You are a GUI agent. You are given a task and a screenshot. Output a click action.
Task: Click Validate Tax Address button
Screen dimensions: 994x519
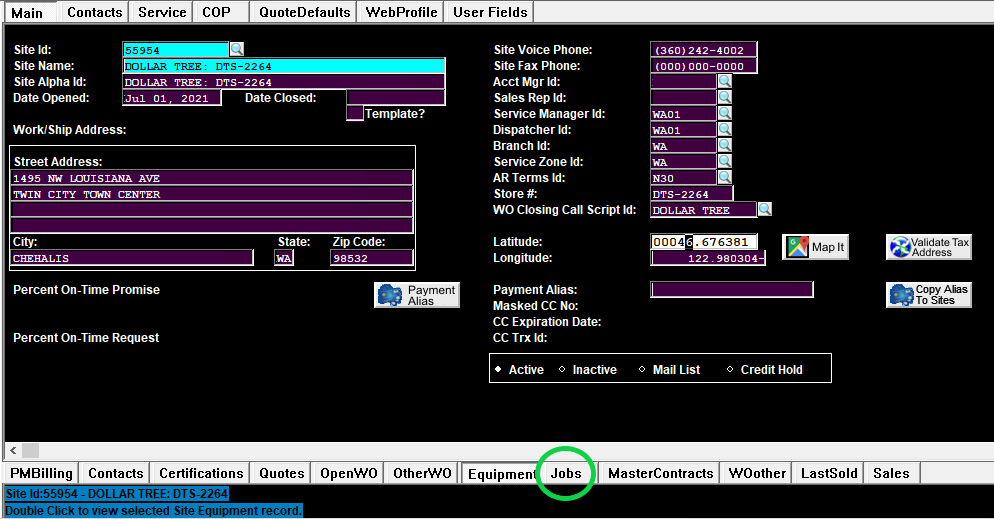pyautogui.click(x=929, y=247)
